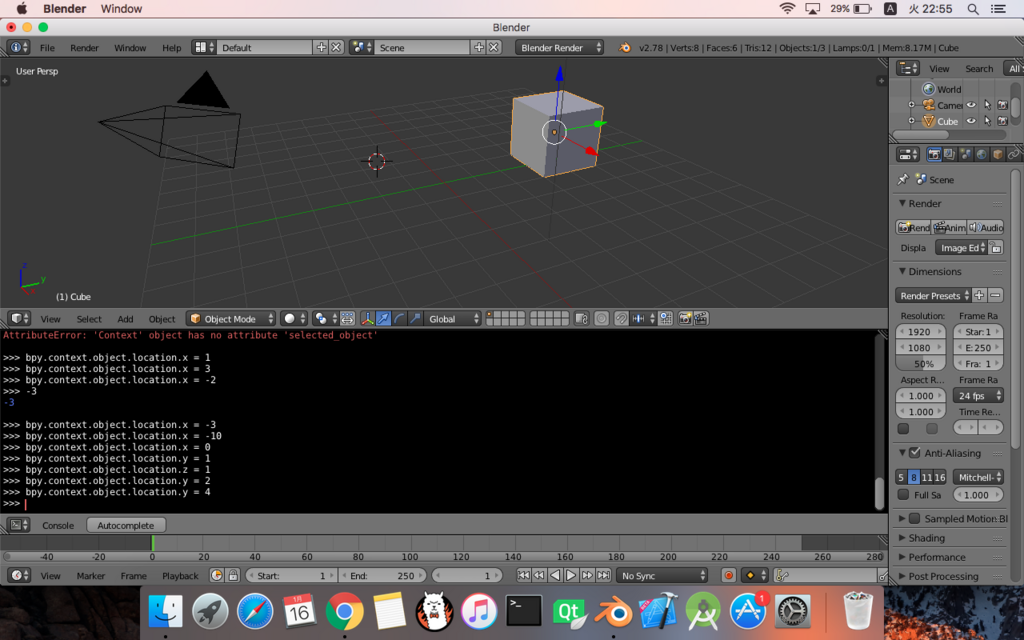Open the 24 fps frame rate dropdown
This screenshot has width=1024, height=640.
pos(978,396)
